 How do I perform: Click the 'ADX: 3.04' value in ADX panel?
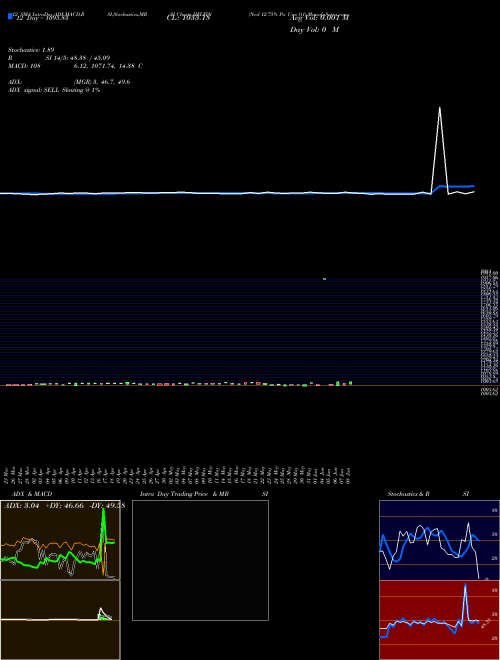pos(21,506)
